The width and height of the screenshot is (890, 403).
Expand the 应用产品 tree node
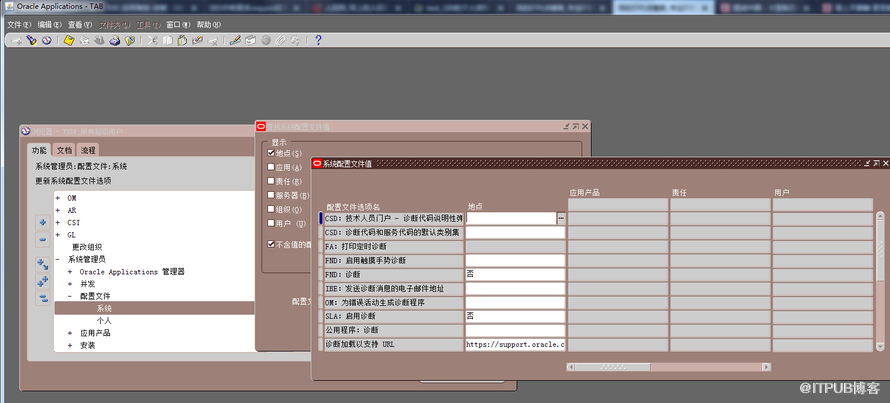70,333
